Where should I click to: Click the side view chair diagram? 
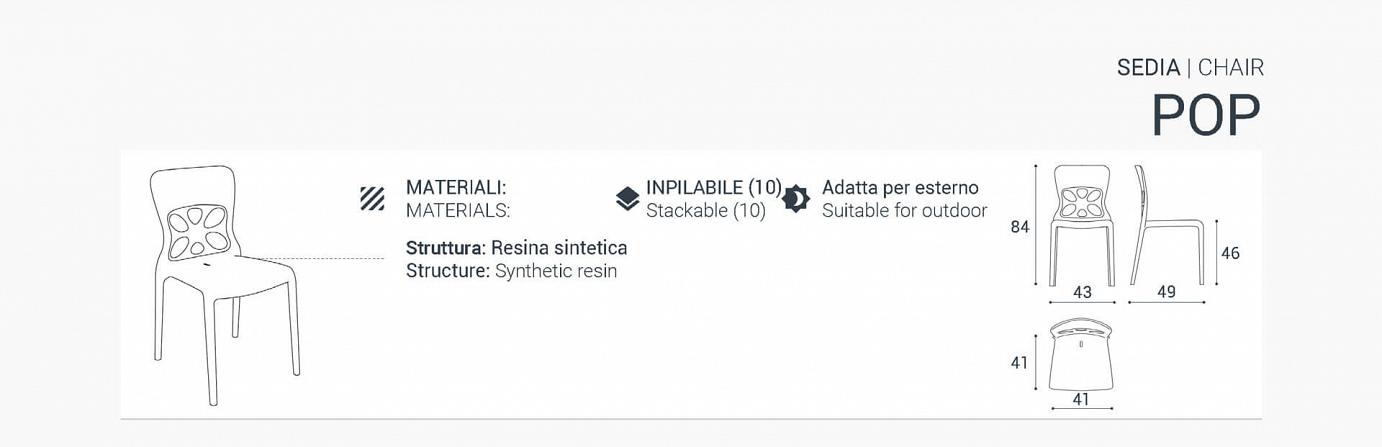point(1168,226)
